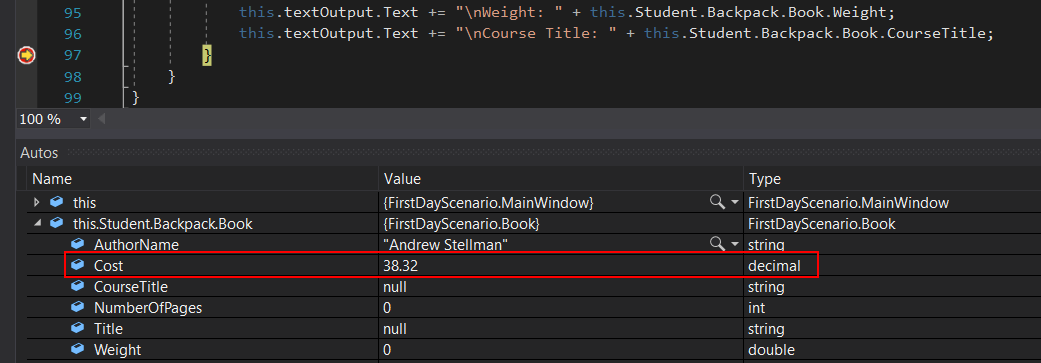Select the NumberOfPages value 0

387,308
